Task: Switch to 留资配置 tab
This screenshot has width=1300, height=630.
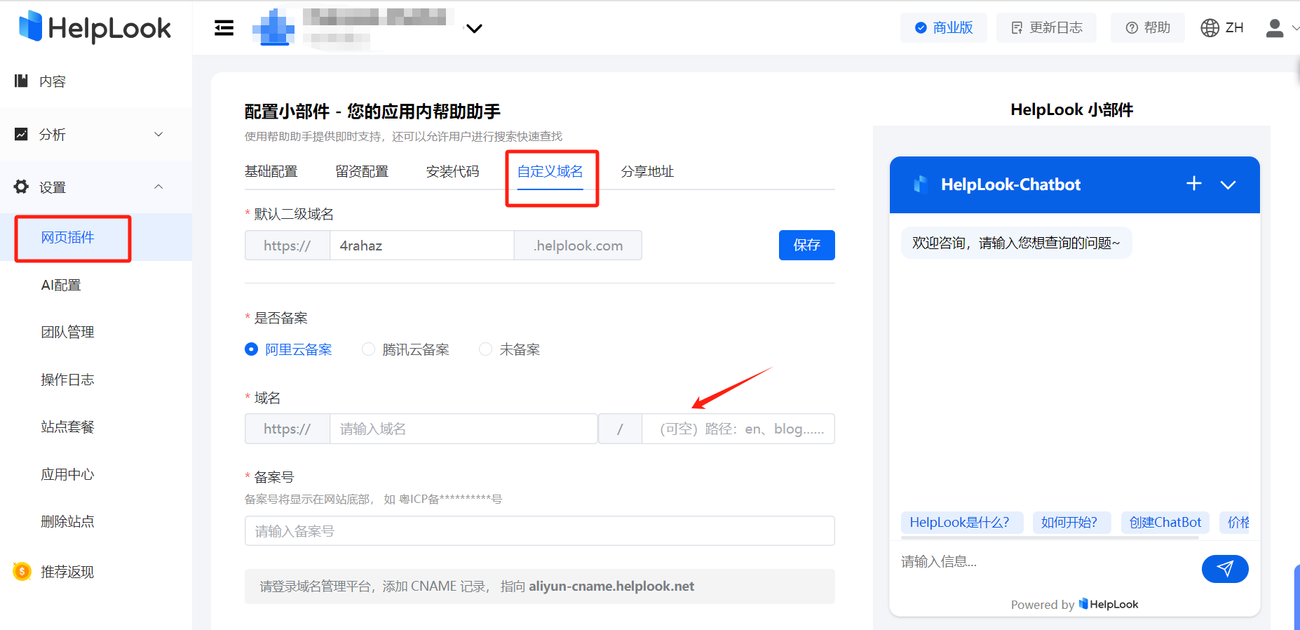Action: 362,171
